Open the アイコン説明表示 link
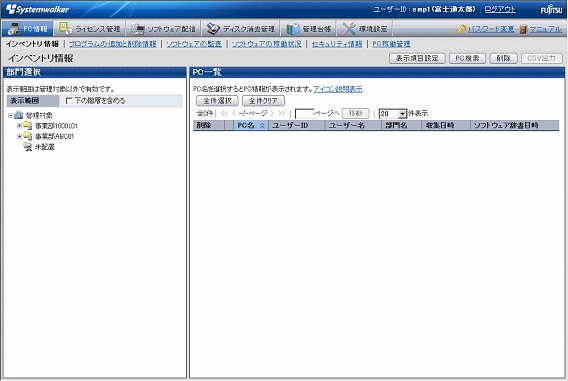The width and height of the screenshot is (568, 381). pos(338,89)
